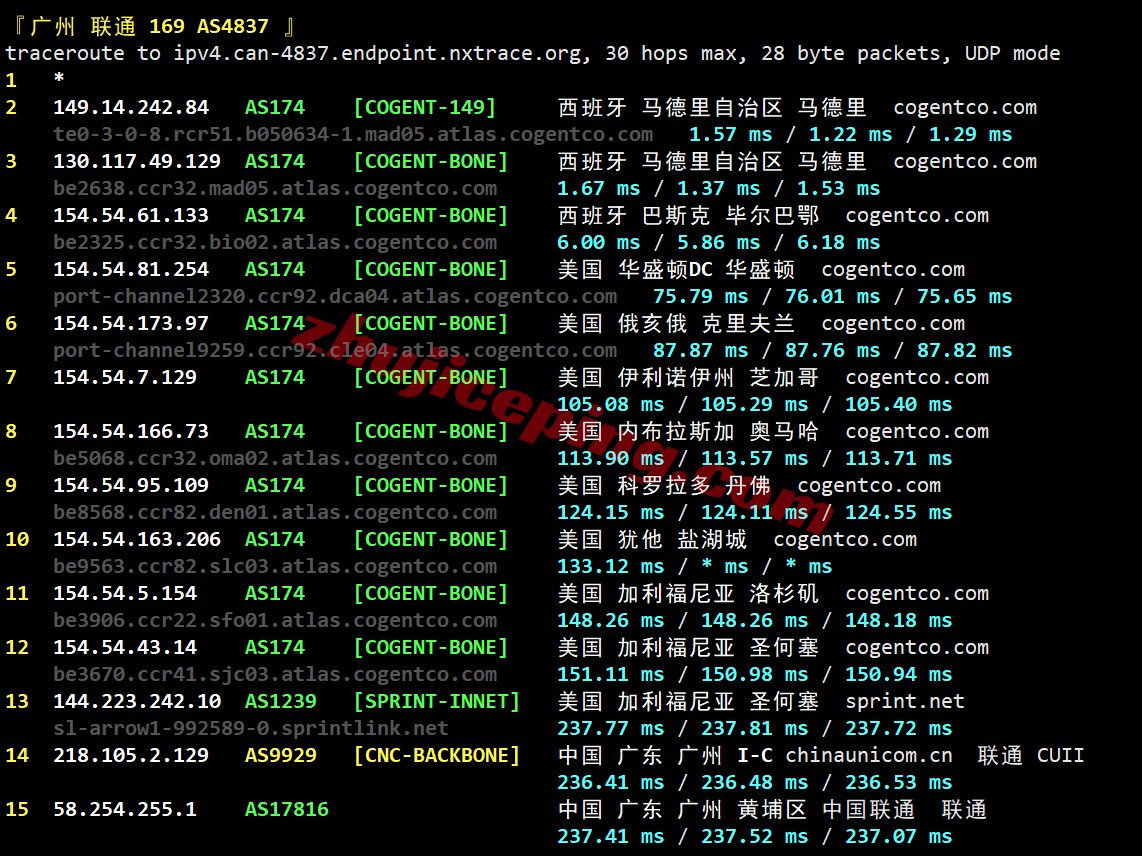The image size is (1142, 856).
Task: Click location text 美国 伊利诺伊州 芝加哥
Action: point(688,377)
